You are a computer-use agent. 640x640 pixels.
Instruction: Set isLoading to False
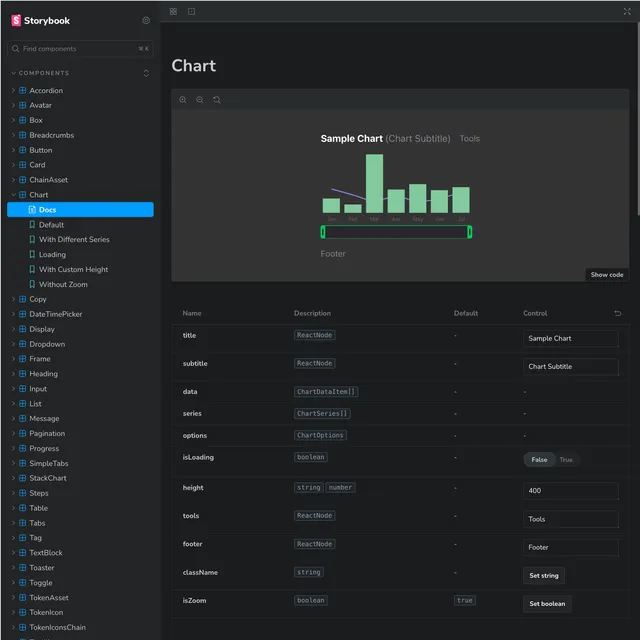(539, 460)
